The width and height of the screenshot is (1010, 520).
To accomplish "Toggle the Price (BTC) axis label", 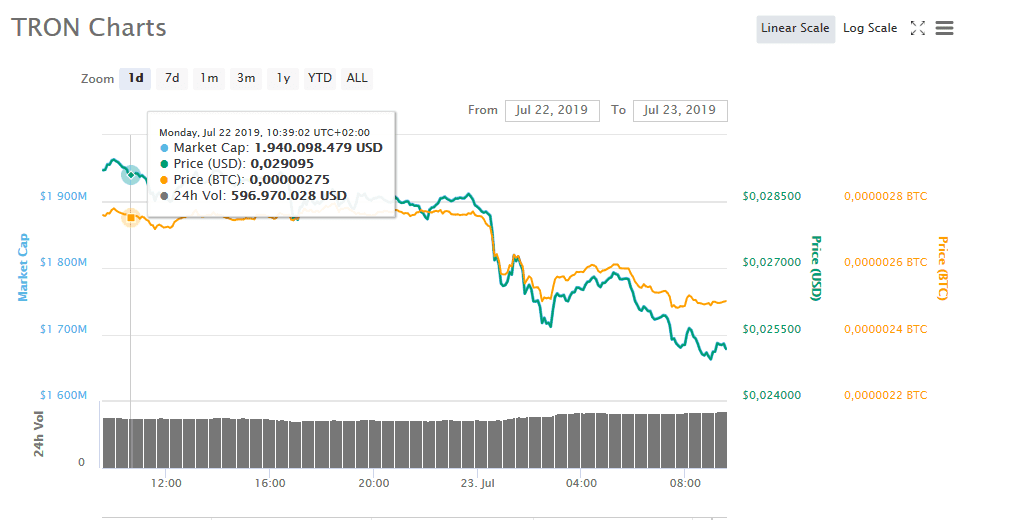I will tap(942, 267).
